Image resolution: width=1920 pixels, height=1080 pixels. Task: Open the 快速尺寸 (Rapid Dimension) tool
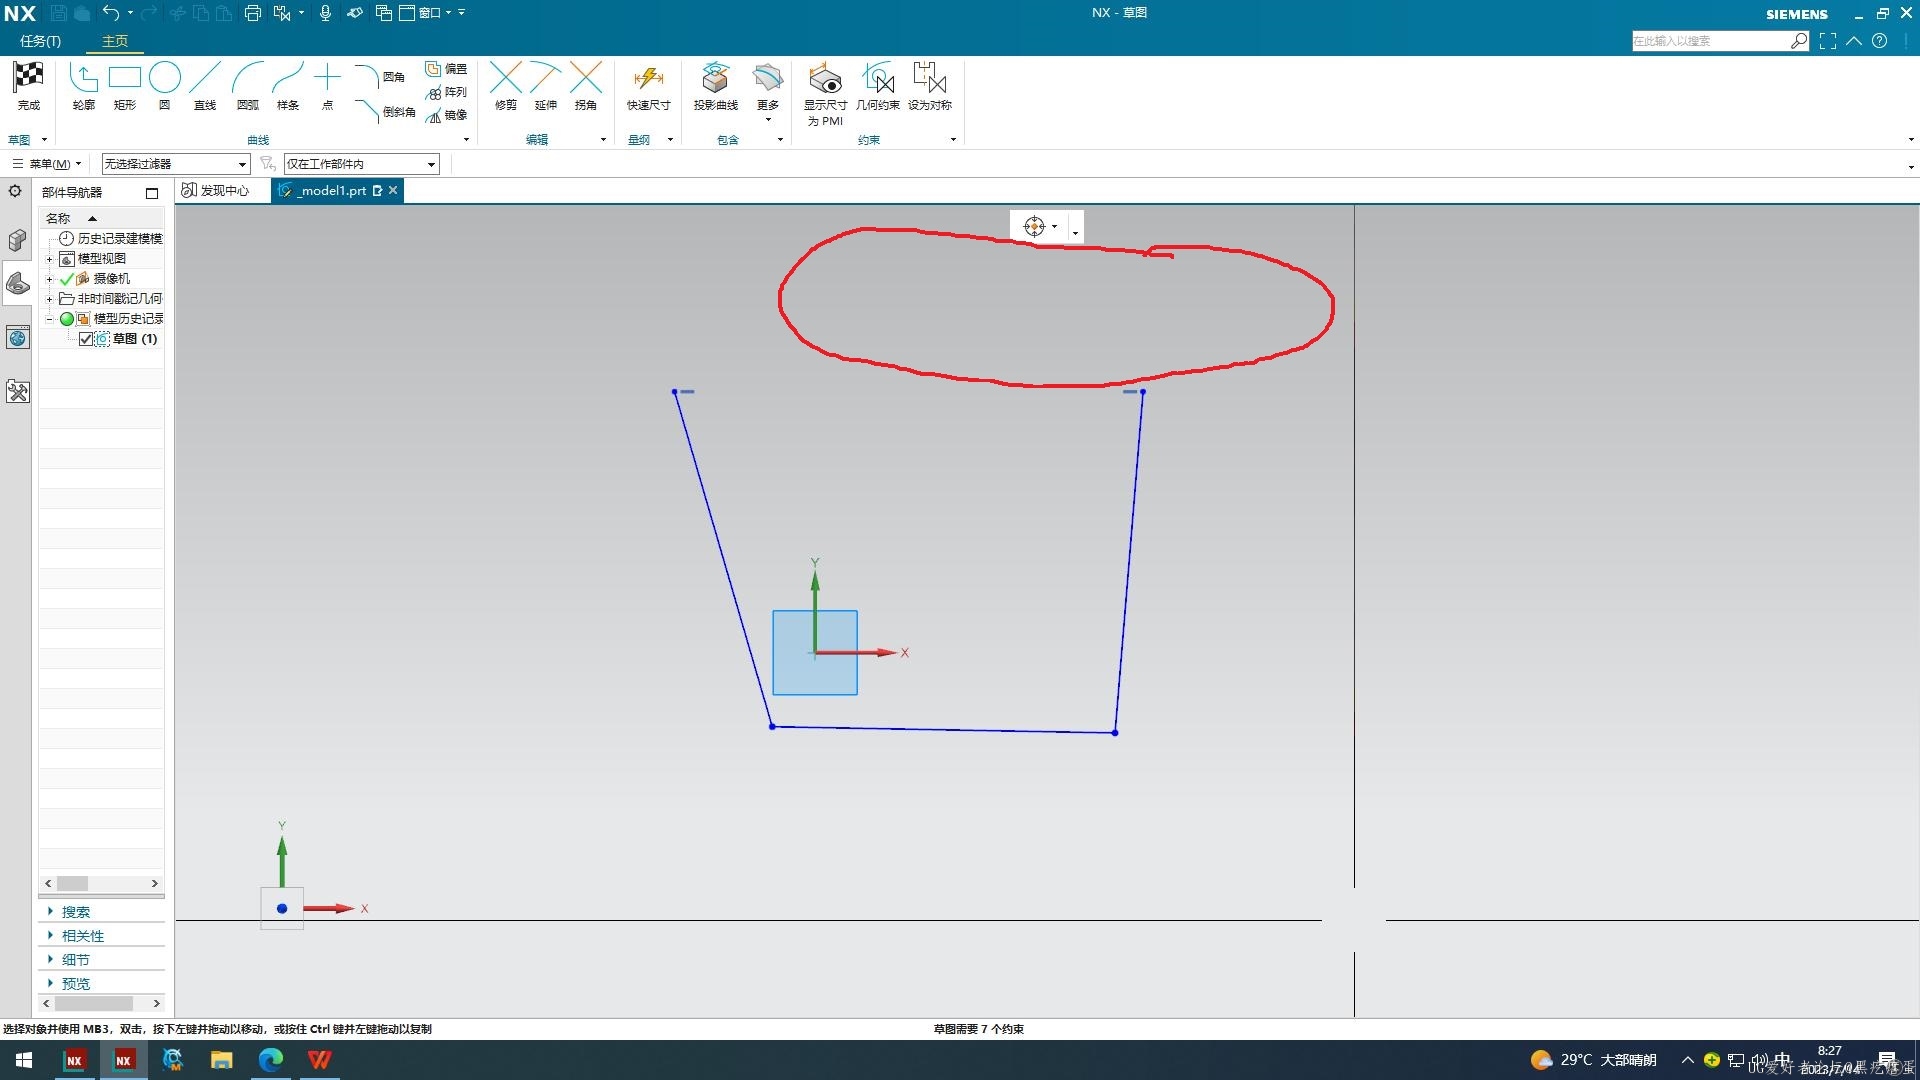coord(648,86)
